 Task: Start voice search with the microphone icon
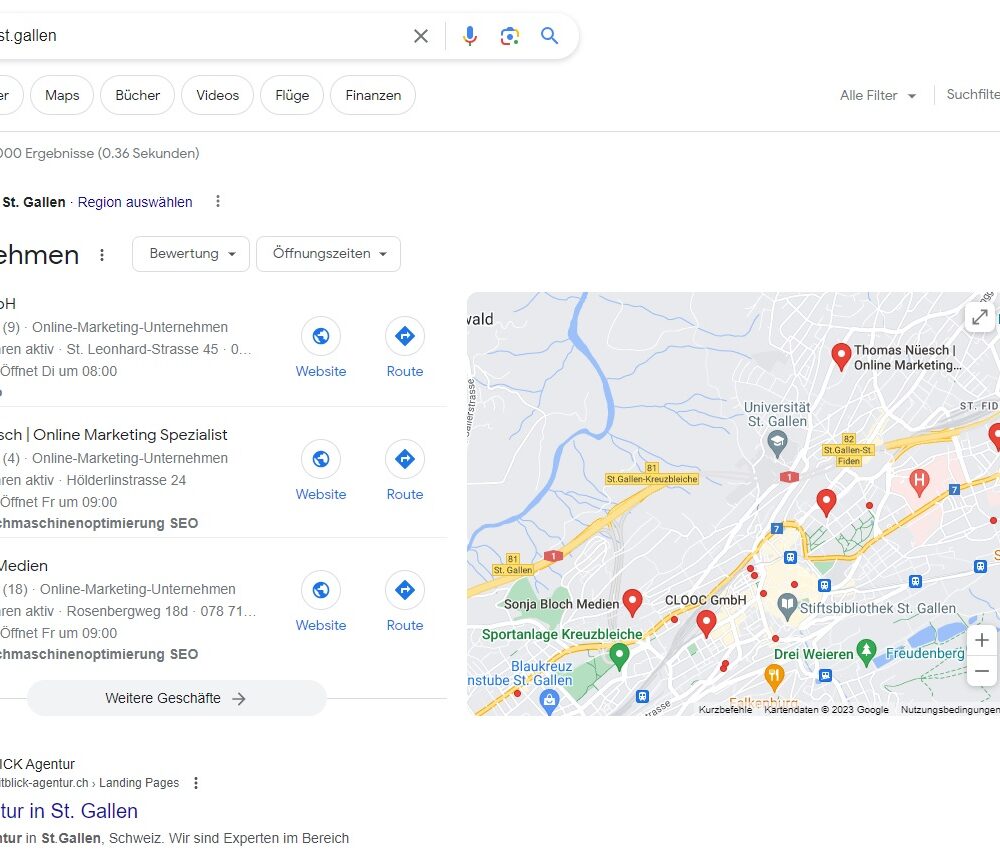tap(469, 36)
